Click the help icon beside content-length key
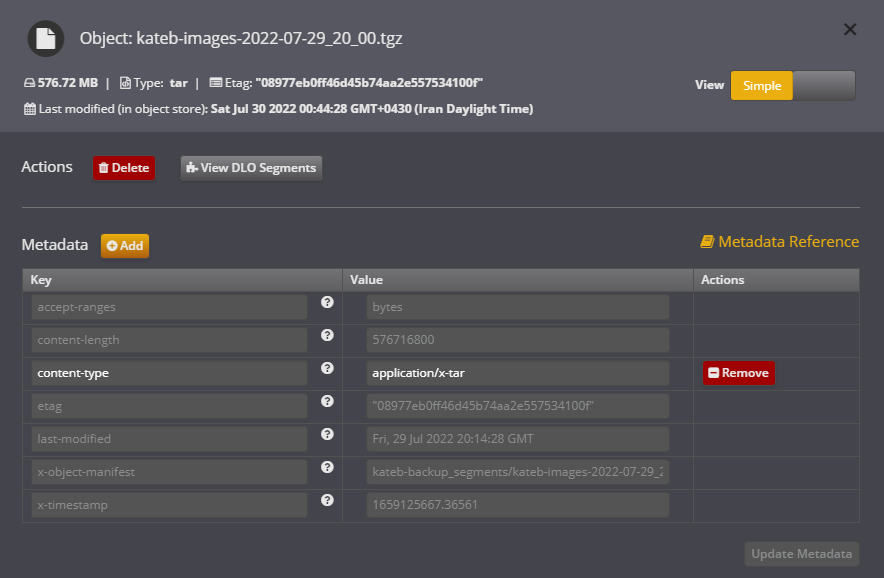The image size is (884, 578). pyautogui.click(x=327, y=335)
